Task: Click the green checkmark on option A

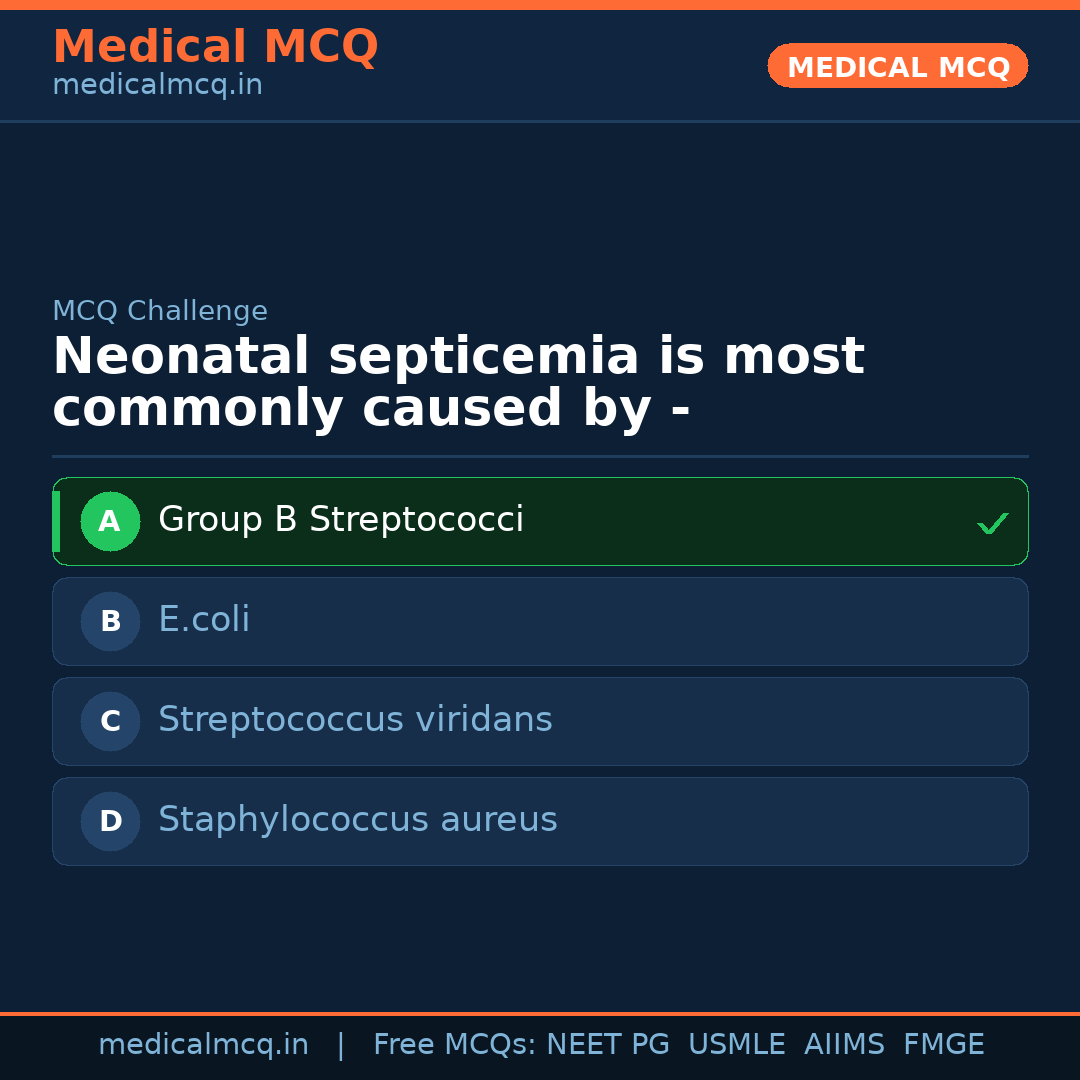Action: (992, 523)
